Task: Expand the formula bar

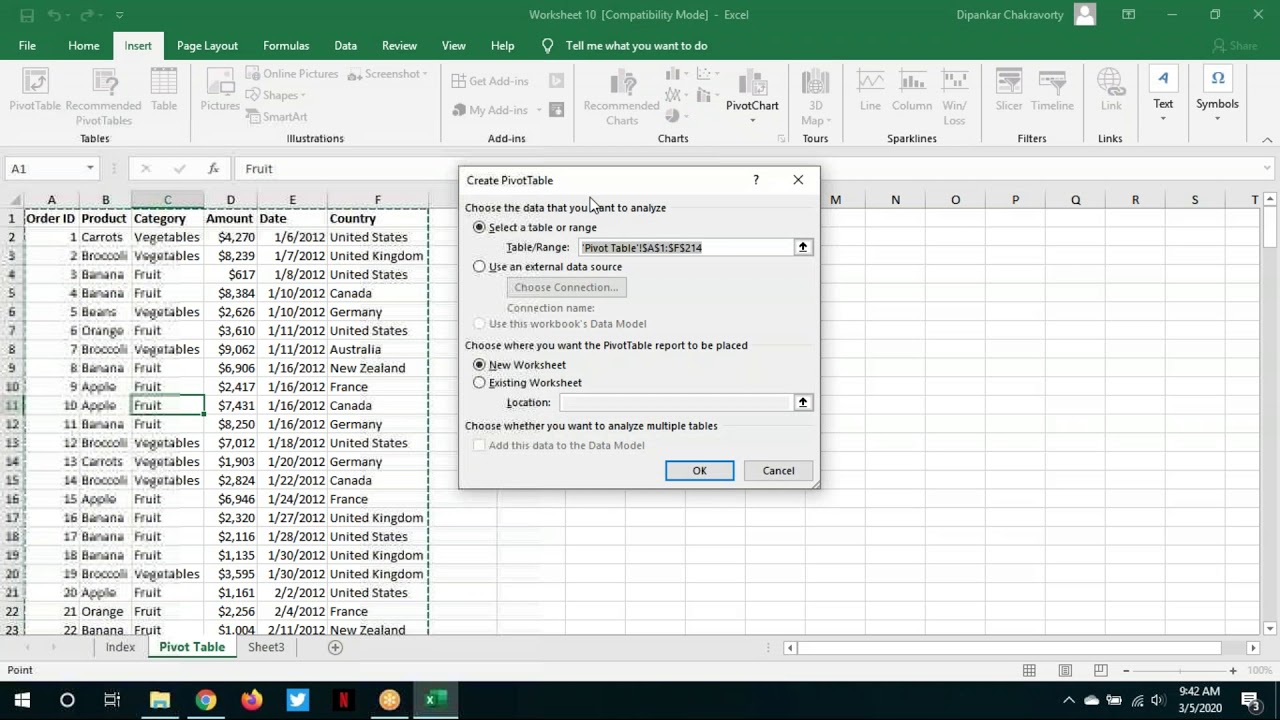Action: [x=1268, y=169]
